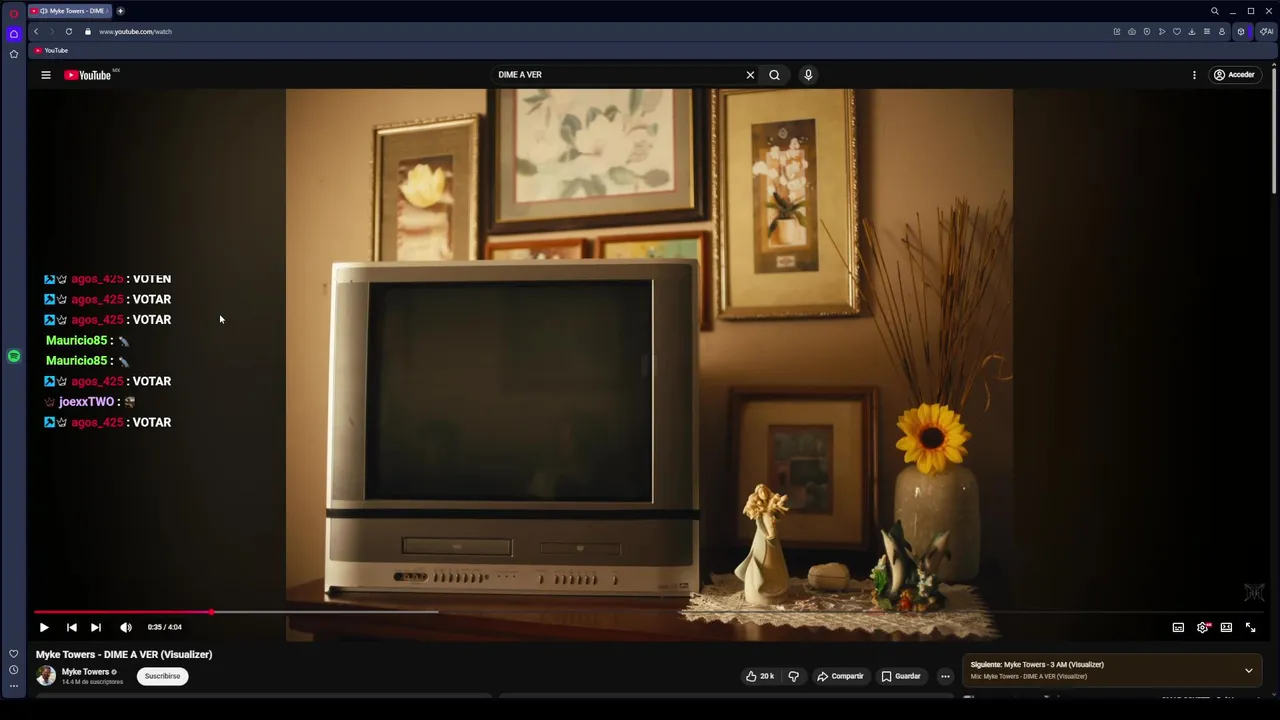
Task: Skip to the next video
Action: [x=96, y=628]
